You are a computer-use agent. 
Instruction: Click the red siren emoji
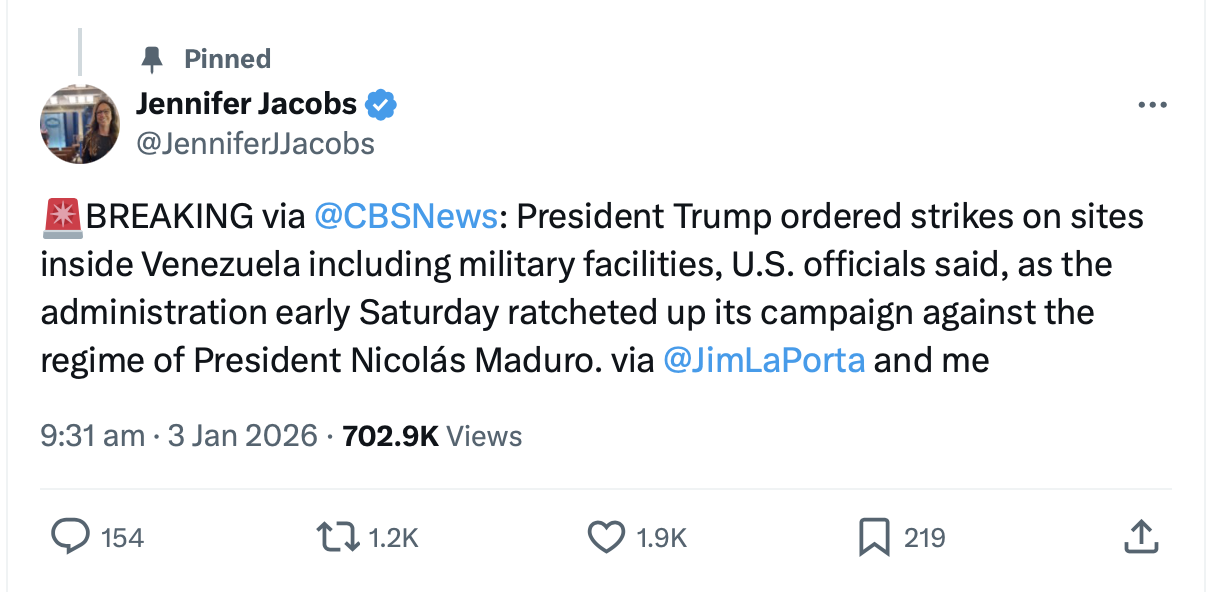(x=62, y=217)
